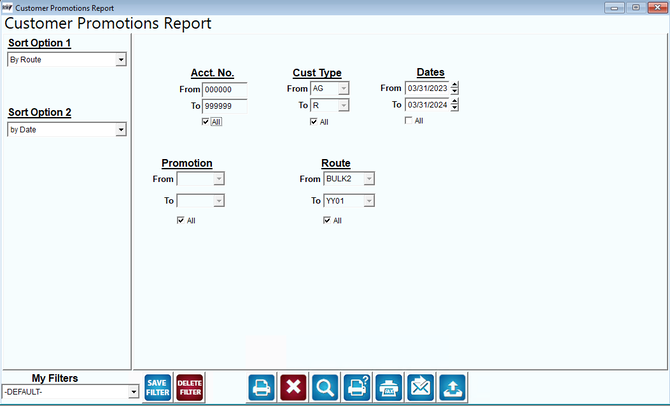The image size is (670, 406).
Task: Click the Acct. No. From field 000000
Action: coord(224,90)
